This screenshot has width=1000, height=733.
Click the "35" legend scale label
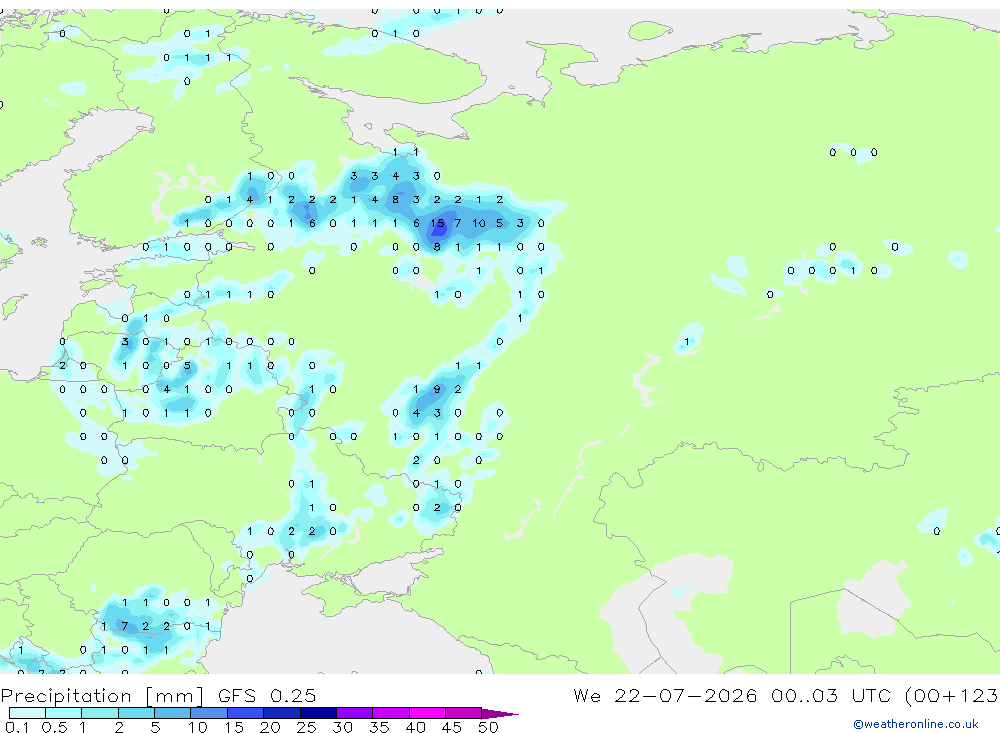379,727
